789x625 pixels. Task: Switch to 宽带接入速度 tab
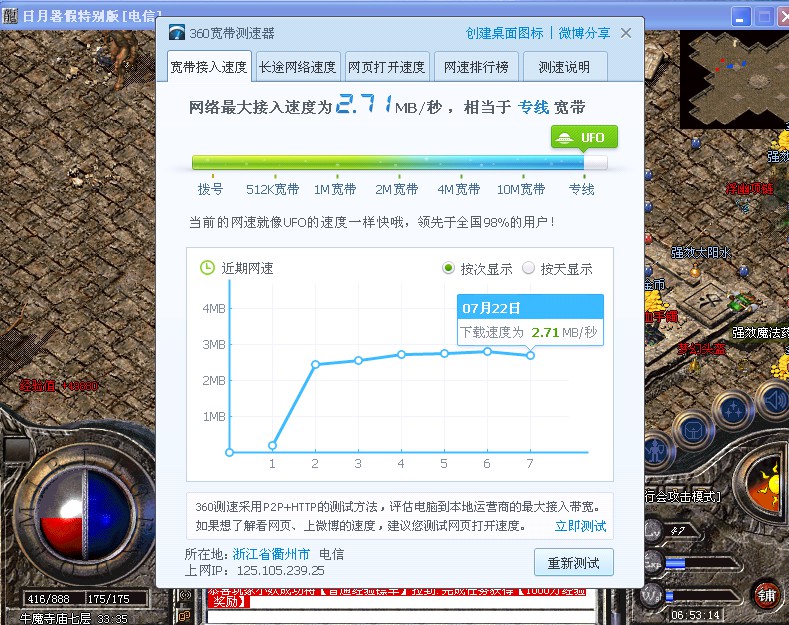[x=209, y=66]
